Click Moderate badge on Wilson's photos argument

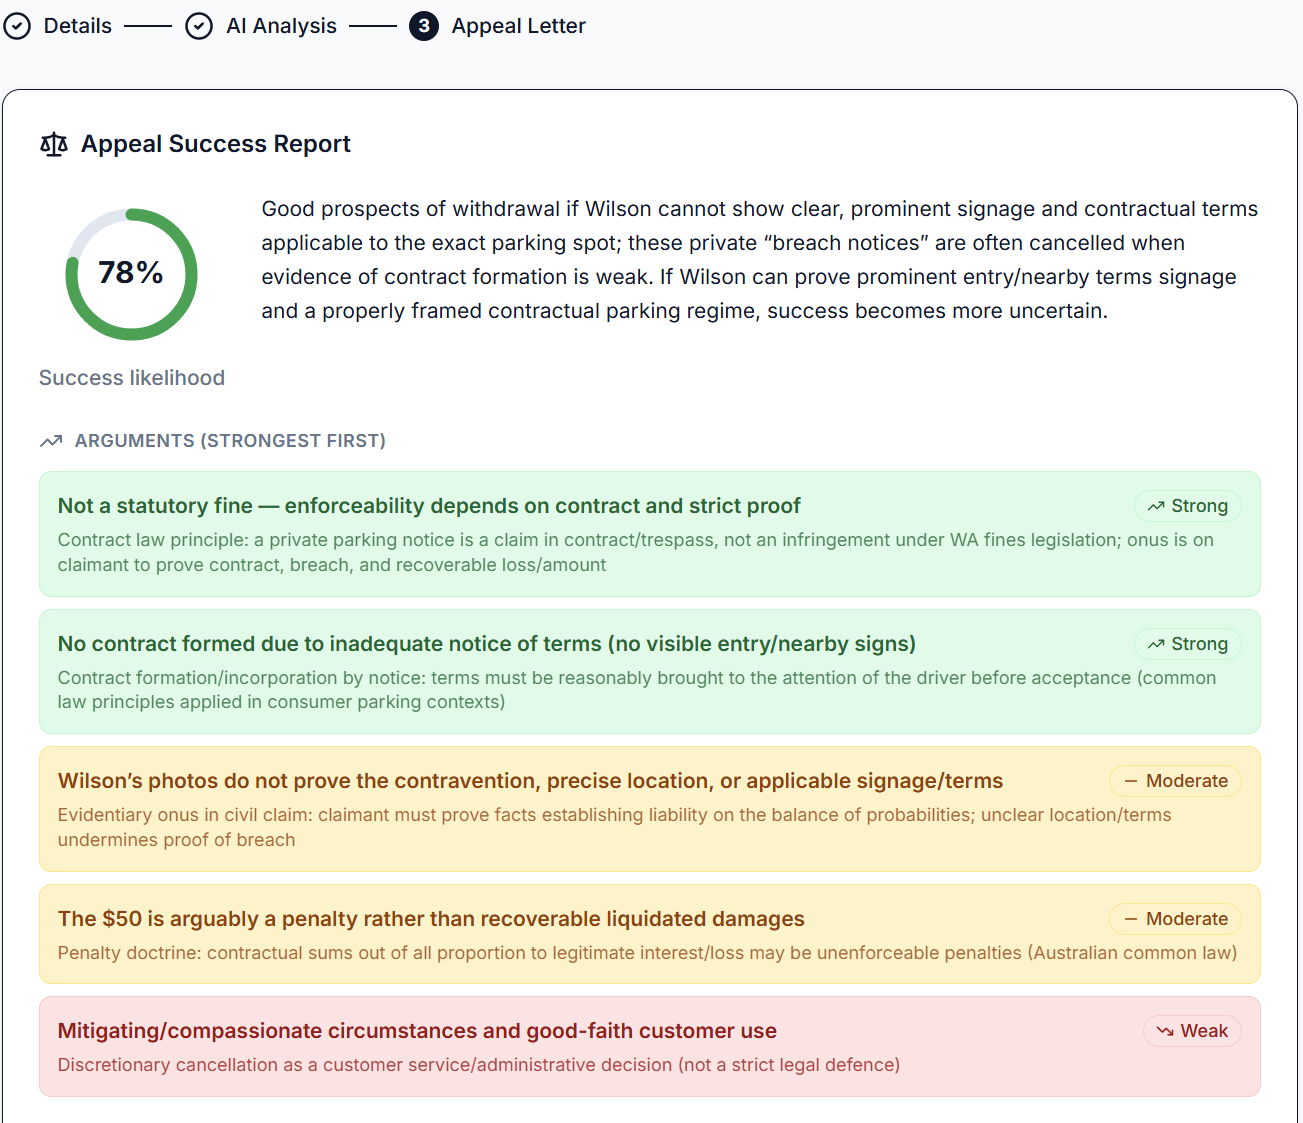click(x=1175, y=781)
